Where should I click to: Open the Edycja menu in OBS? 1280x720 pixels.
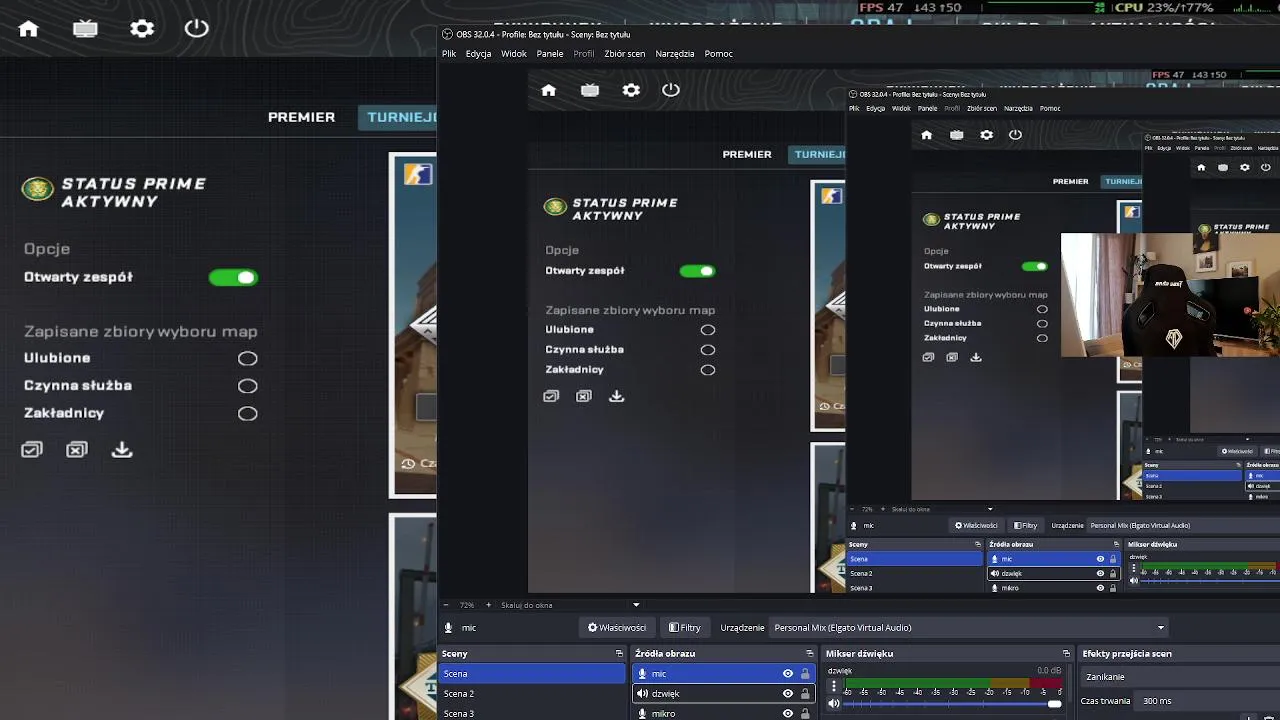click(478, 54)
